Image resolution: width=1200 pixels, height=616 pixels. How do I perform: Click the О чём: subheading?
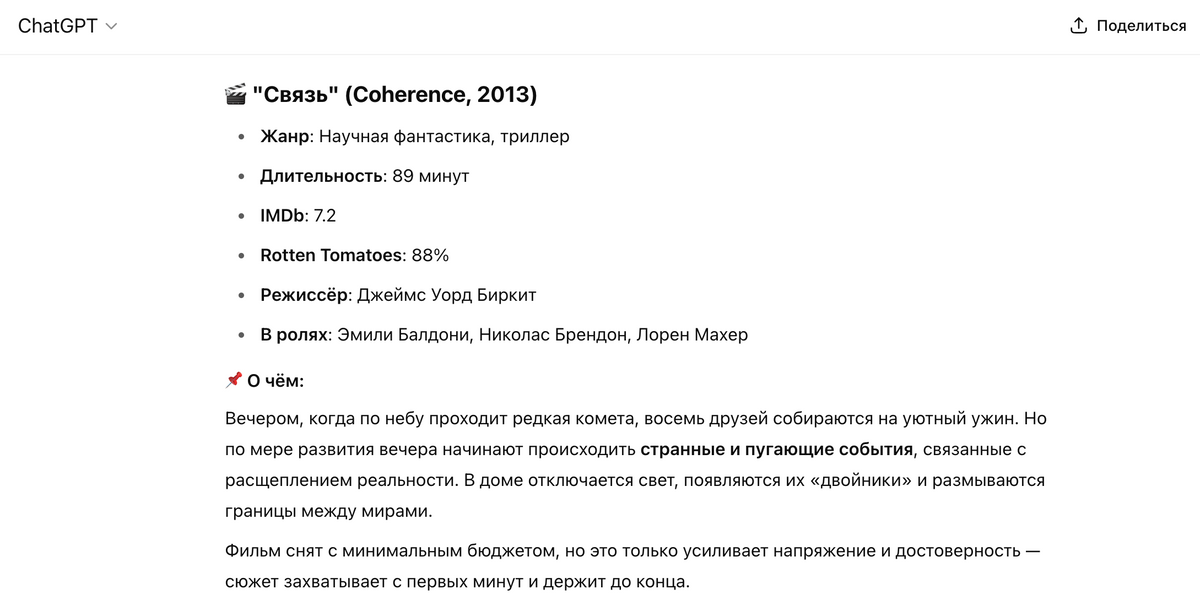275,381
